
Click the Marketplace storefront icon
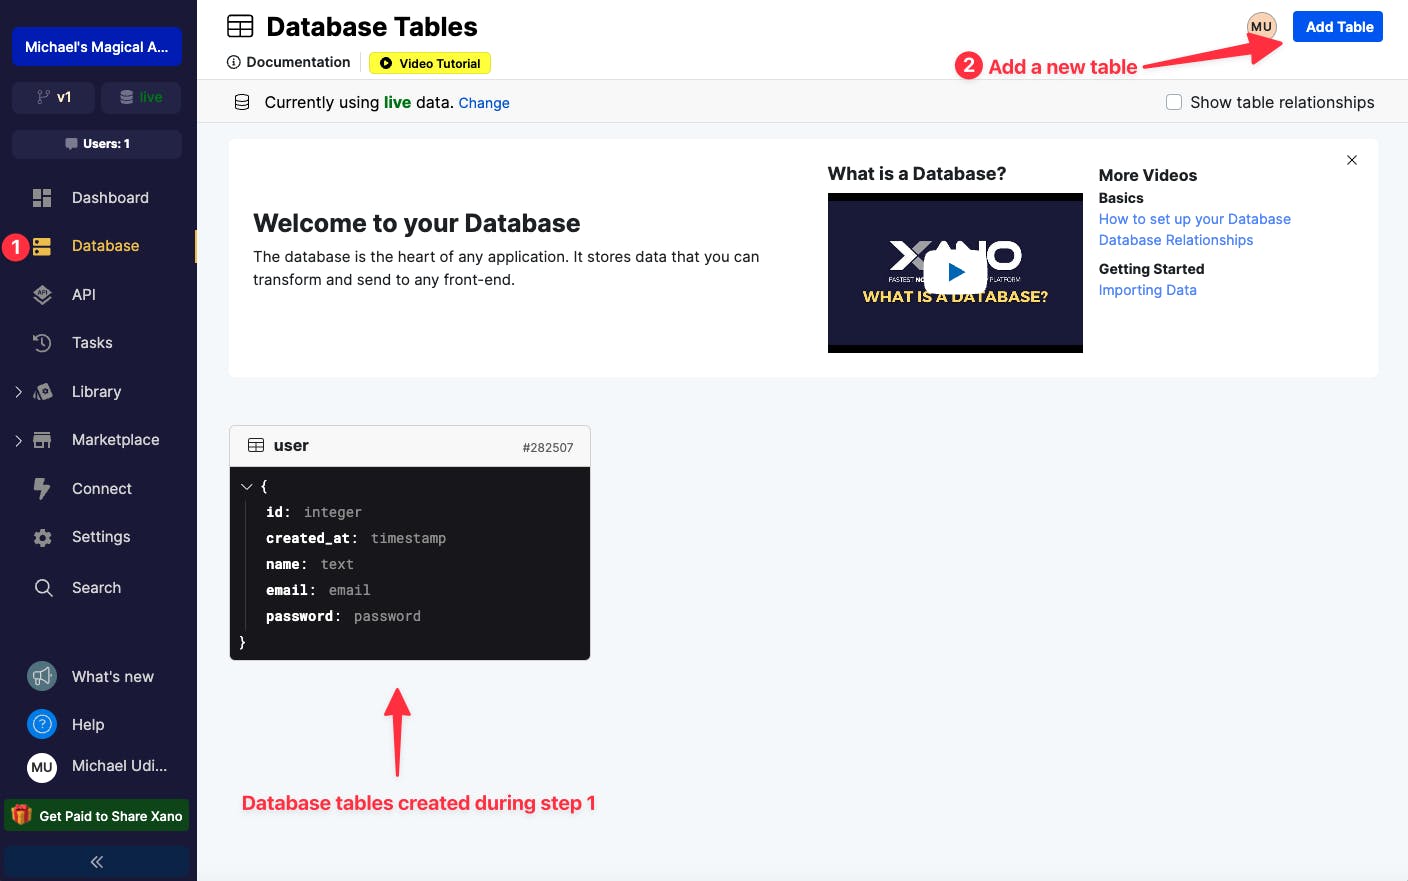(42, 440)
